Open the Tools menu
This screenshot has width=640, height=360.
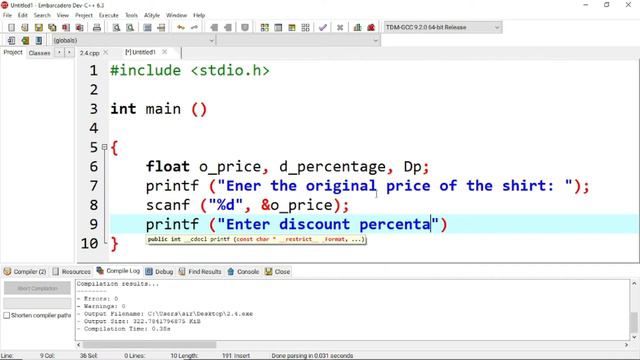[131, 15]
